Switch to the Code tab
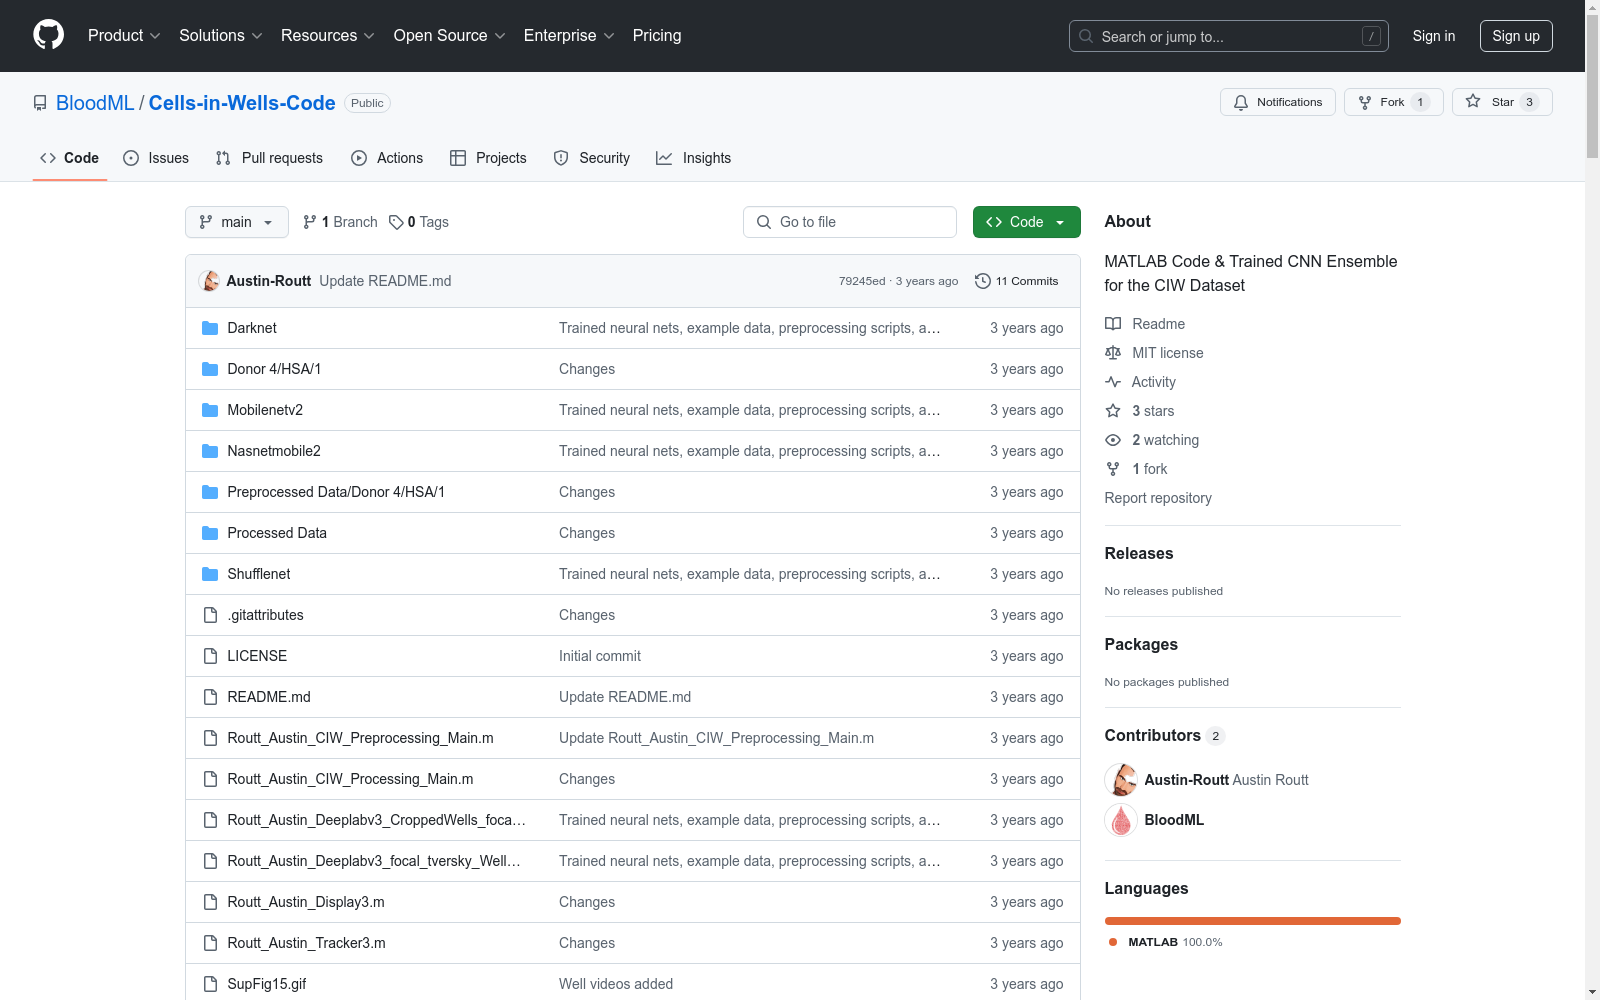1600x1000 pixels. point(70,158)
